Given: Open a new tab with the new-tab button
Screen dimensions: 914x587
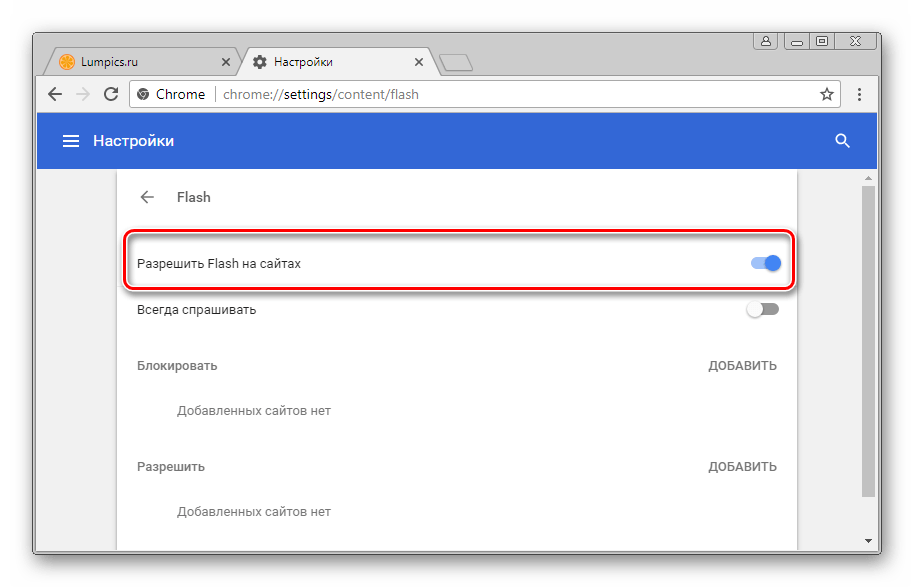Looking at the screenshot, I should coord(455,63).
